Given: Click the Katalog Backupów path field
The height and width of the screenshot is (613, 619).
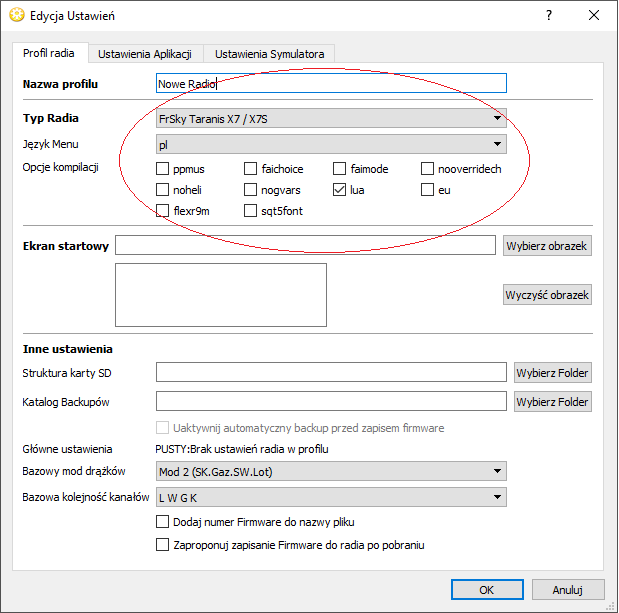Looking at the screenshot, I should [331, 401].
